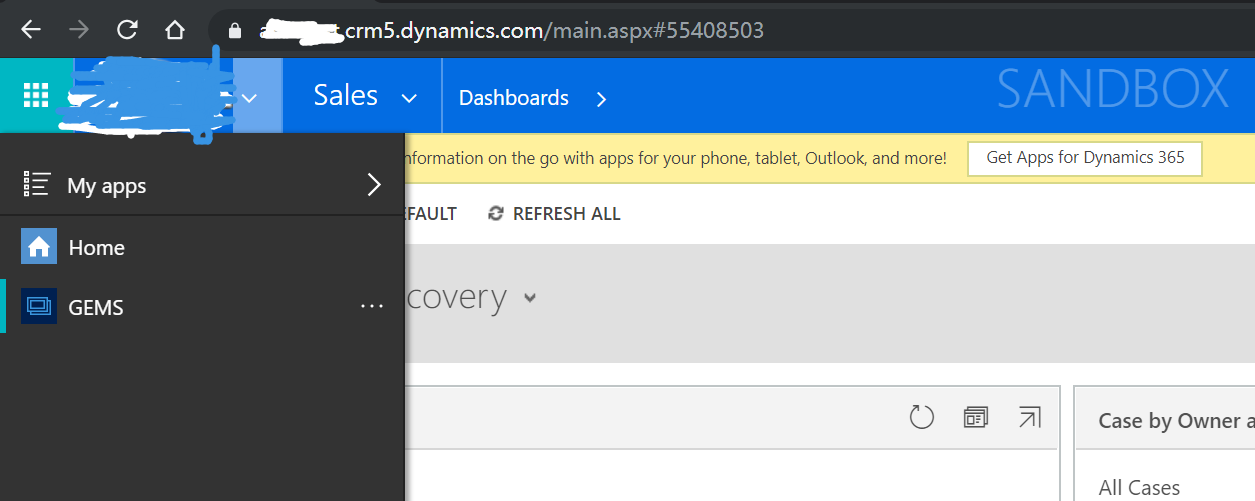Click the My apps list icon

[x=37, y=185]
